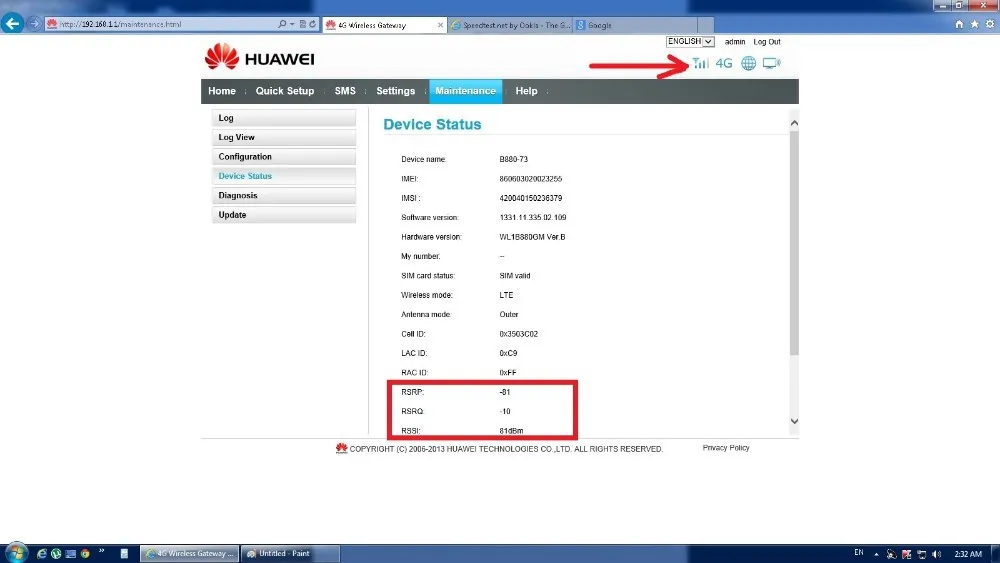Click the scroll up arrow of status panel
This screenshot has width=1000, height=563.
point(794,122)
